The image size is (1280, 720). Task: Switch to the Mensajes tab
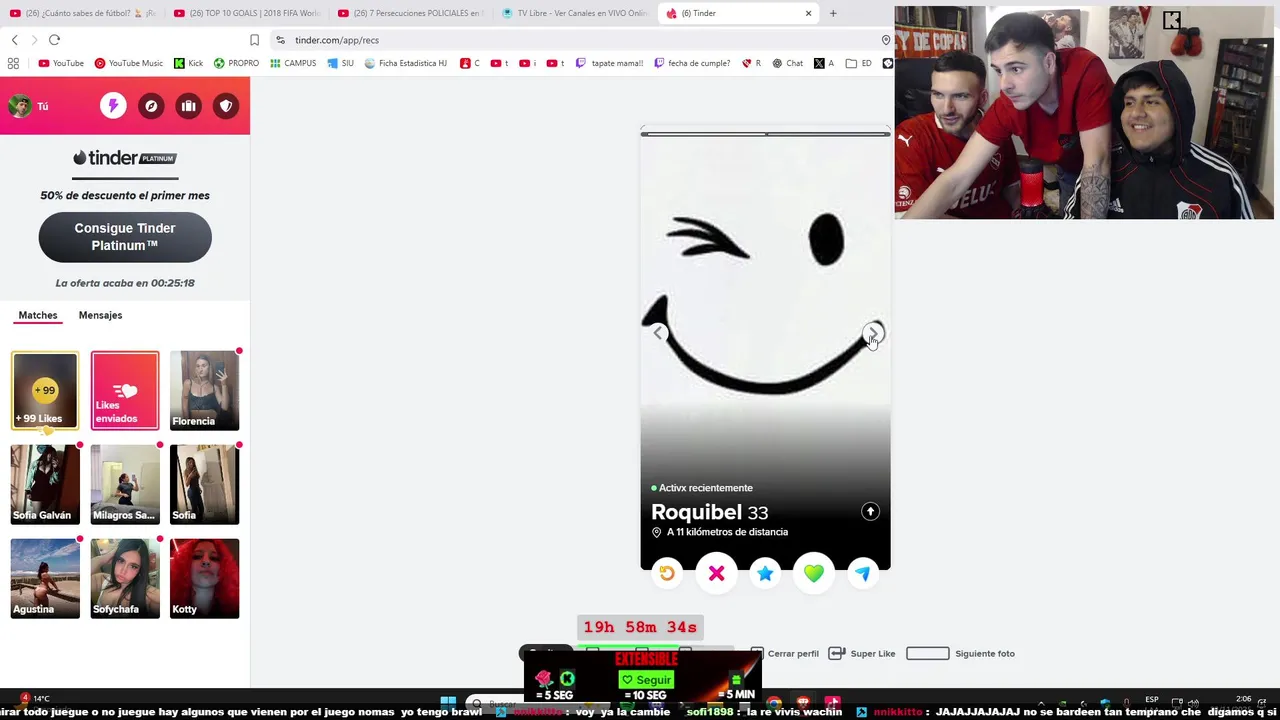pyautogui.click(x=100, y=315)
